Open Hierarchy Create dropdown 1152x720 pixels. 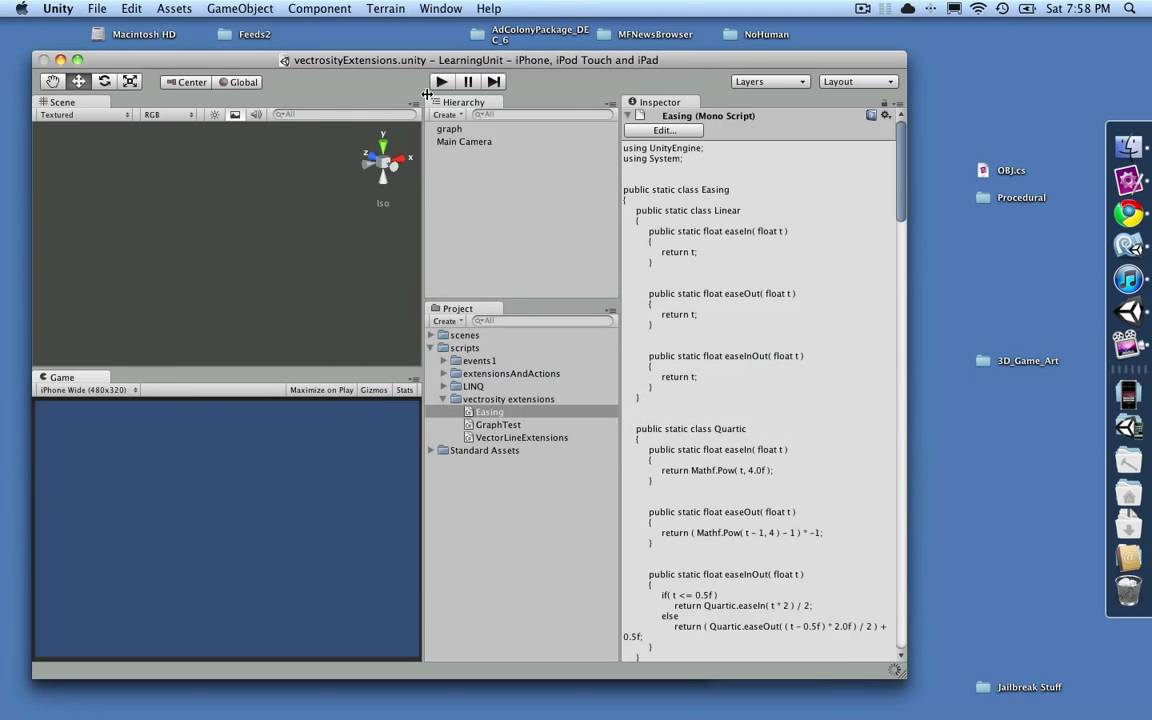[x=447, y=115]
